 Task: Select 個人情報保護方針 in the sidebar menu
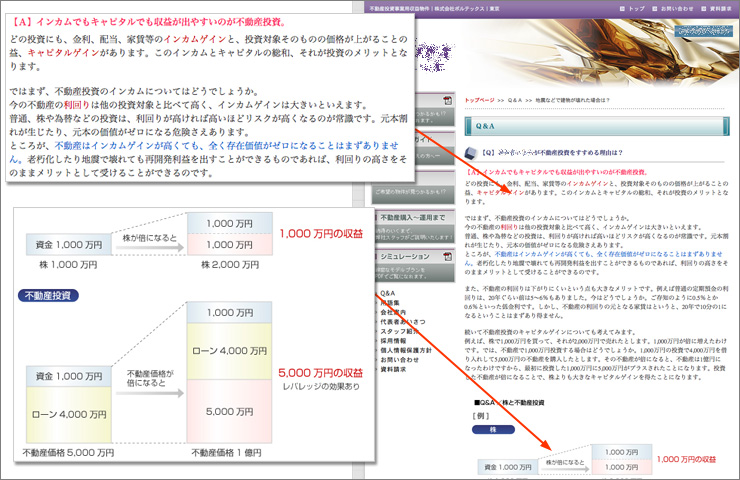406,350
